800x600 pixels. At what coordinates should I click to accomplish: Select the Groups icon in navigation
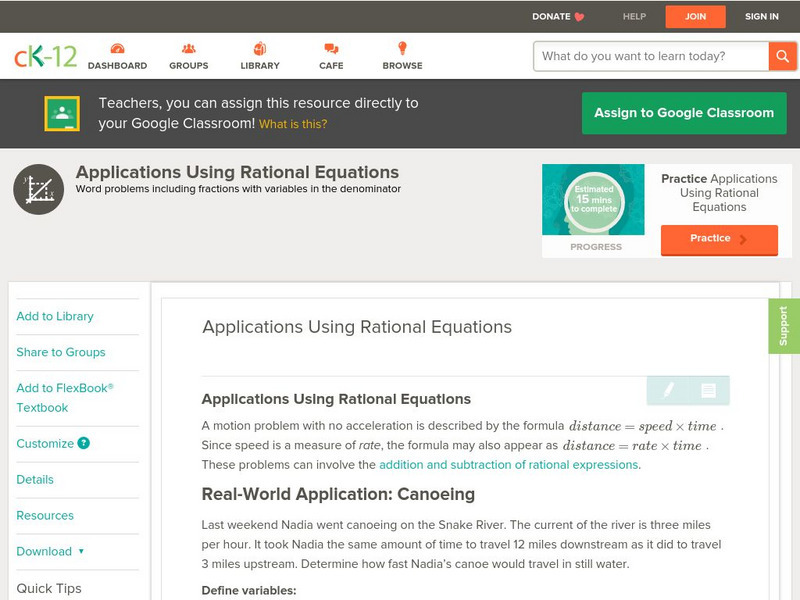coord(188,57)
